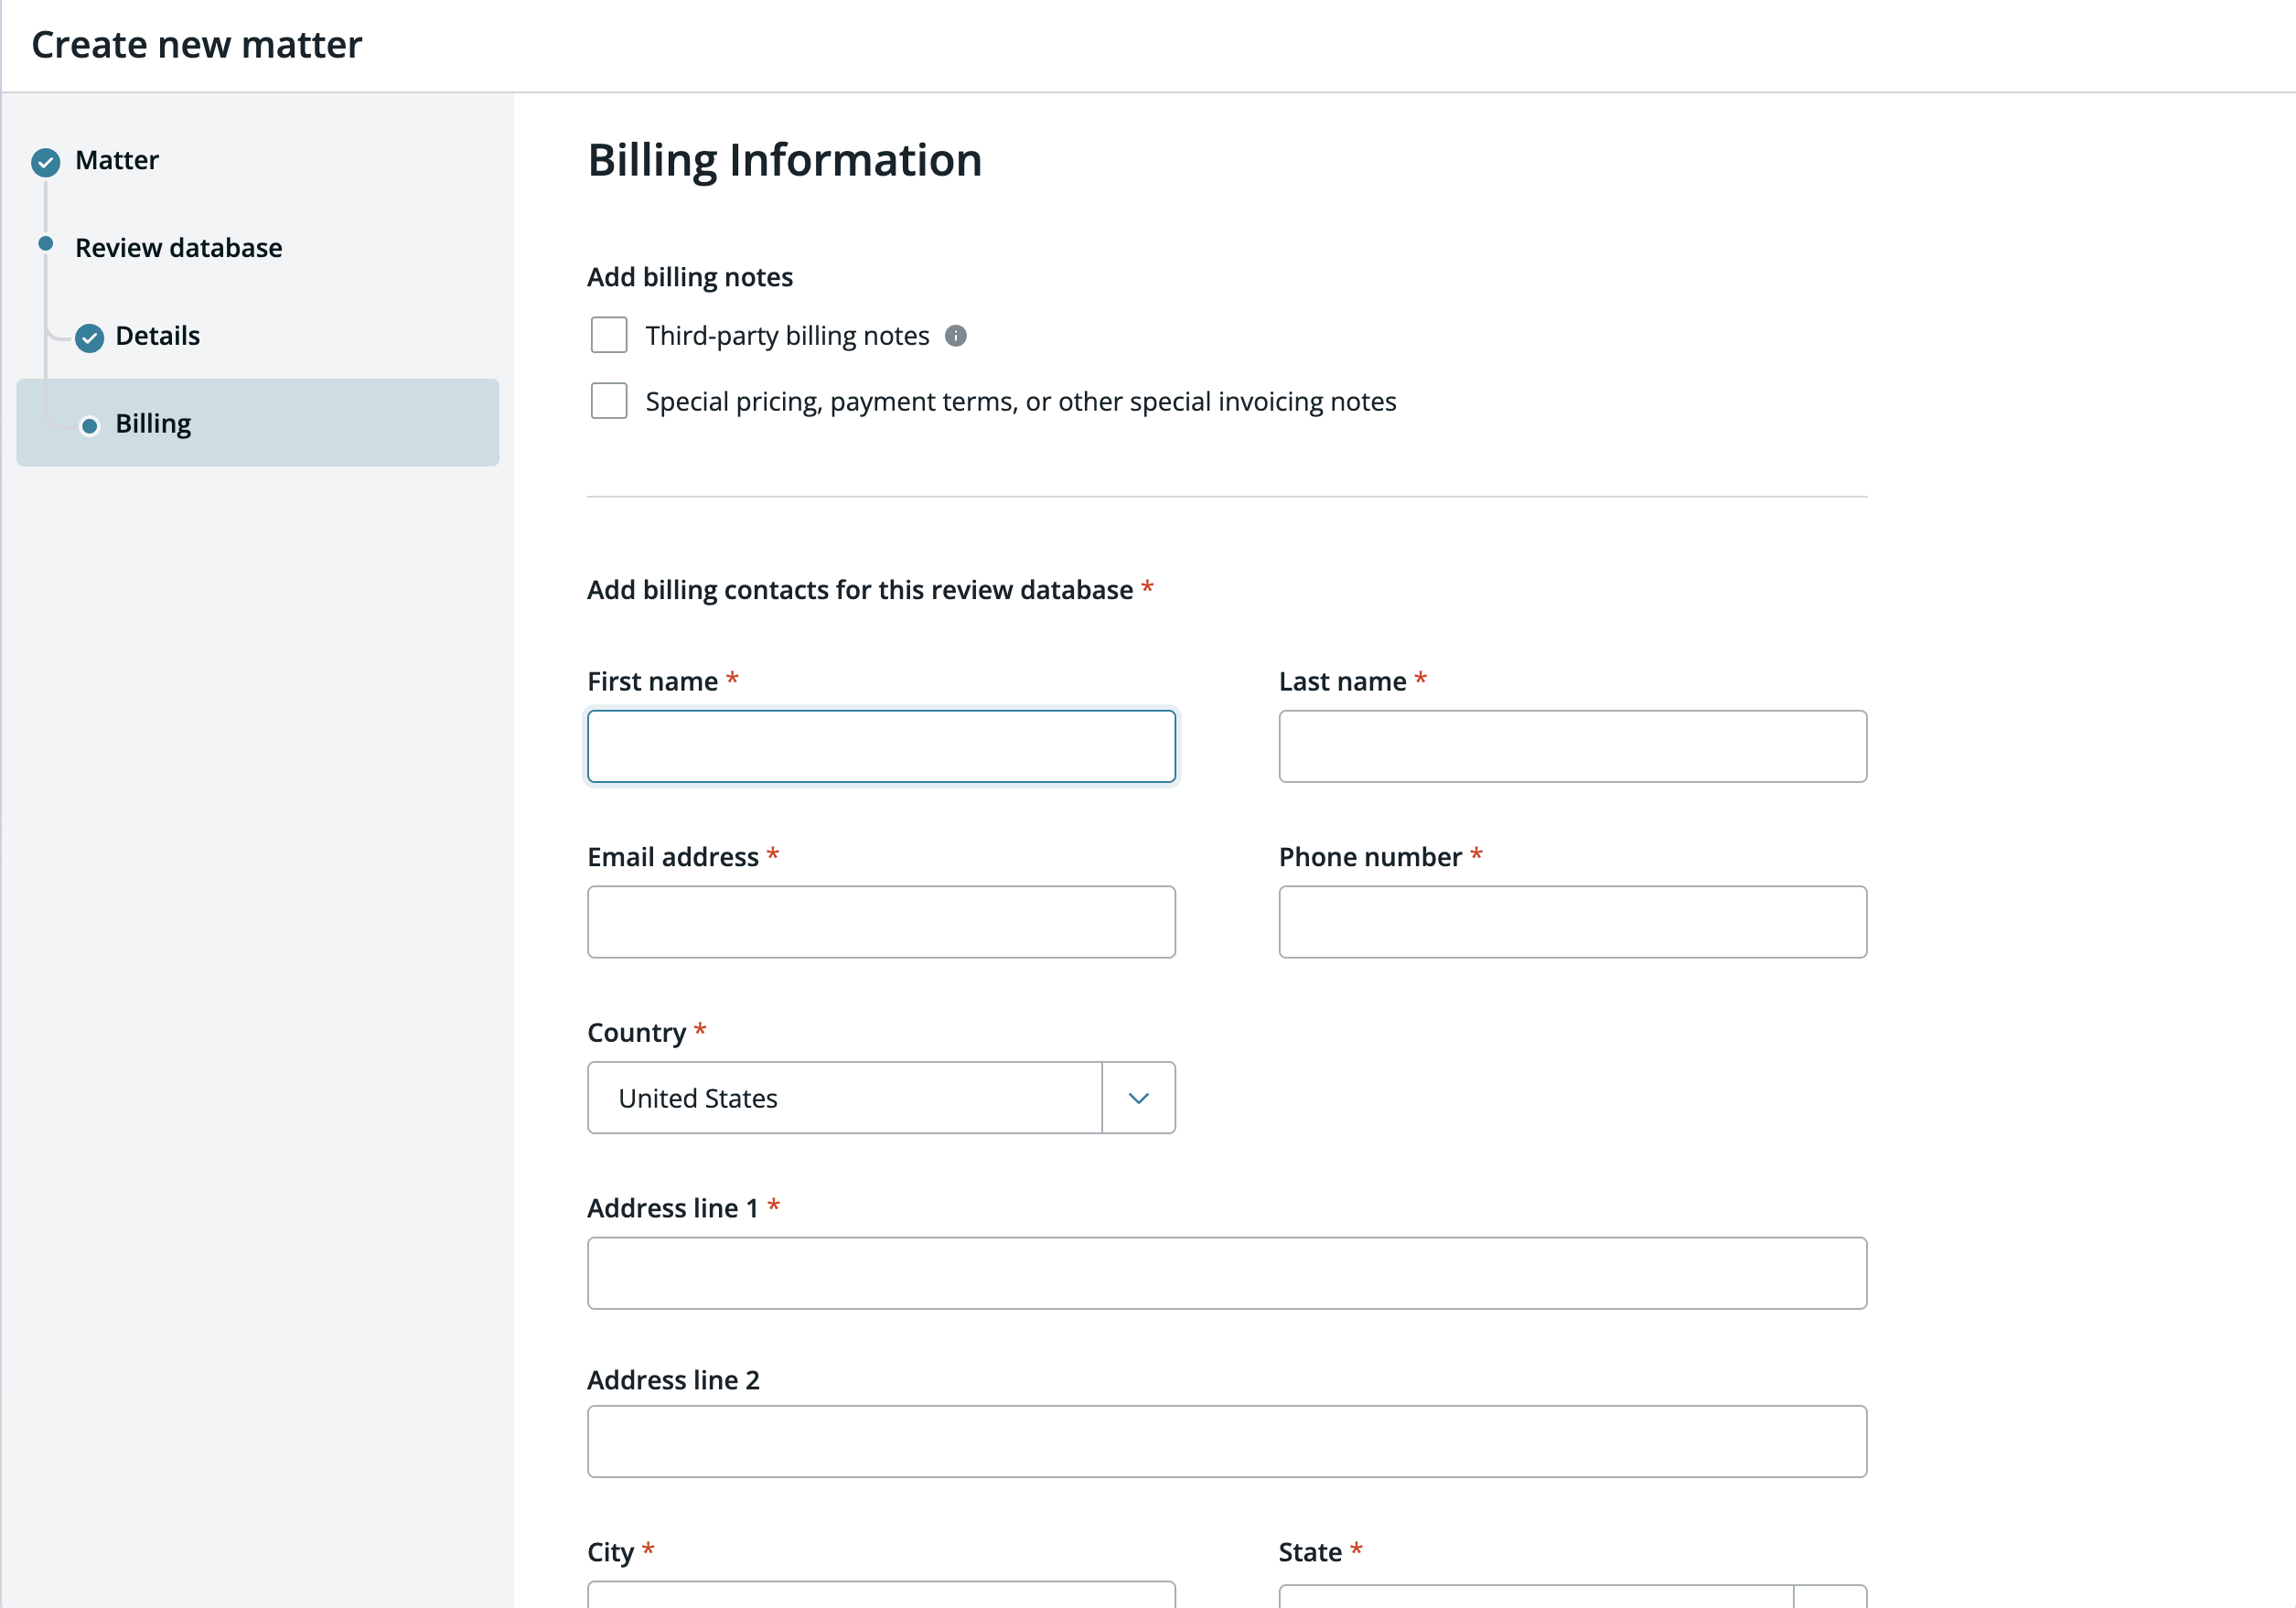This screenshot has height=1608, width=2296.
Task: Open the Review database step
Action: coord(179,248)
